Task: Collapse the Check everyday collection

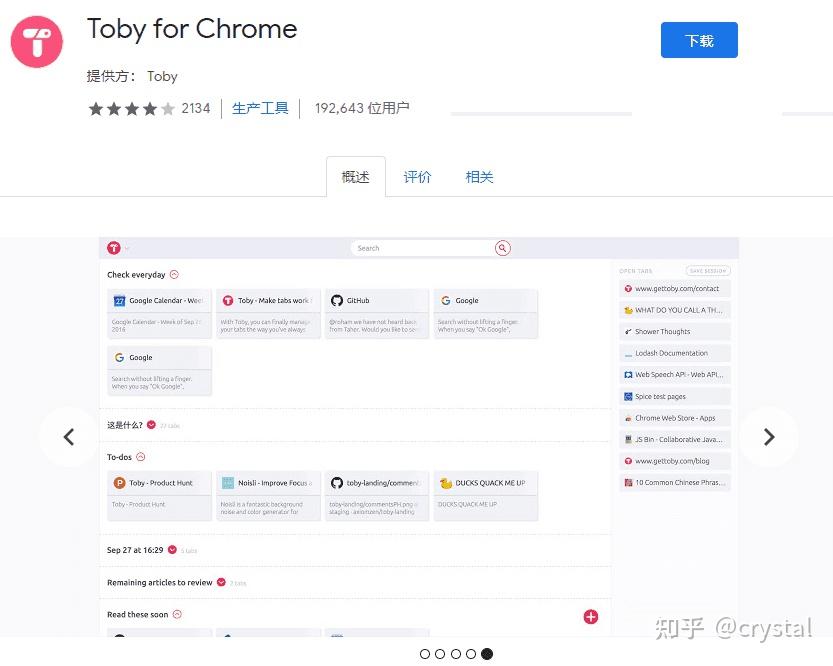Action: [x=174, y=275]
